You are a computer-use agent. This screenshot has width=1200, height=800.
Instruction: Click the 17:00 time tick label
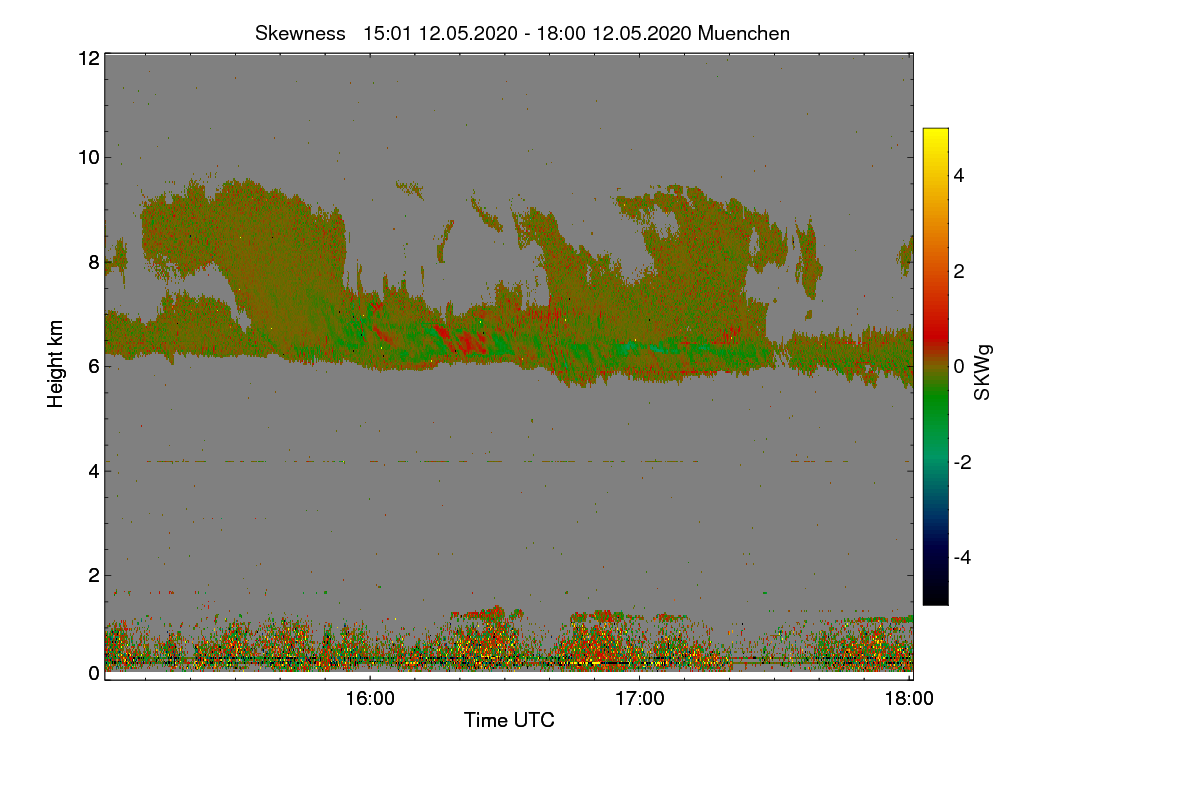tap(640, 699)
